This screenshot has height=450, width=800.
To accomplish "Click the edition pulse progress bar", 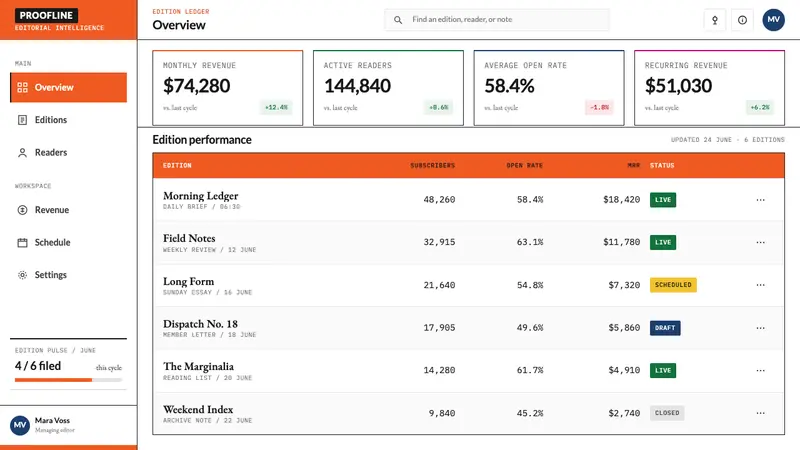I will click(x=68, y=380).
